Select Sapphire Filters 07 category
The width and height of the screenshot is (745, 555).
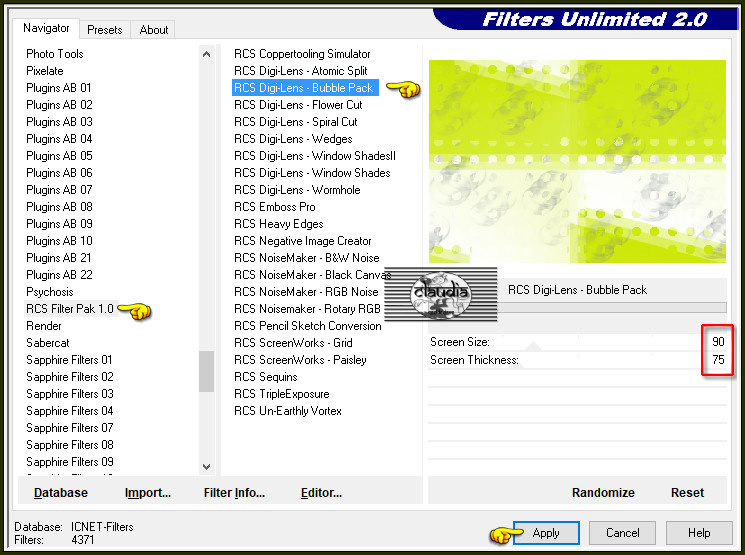(x=70, y=428)
